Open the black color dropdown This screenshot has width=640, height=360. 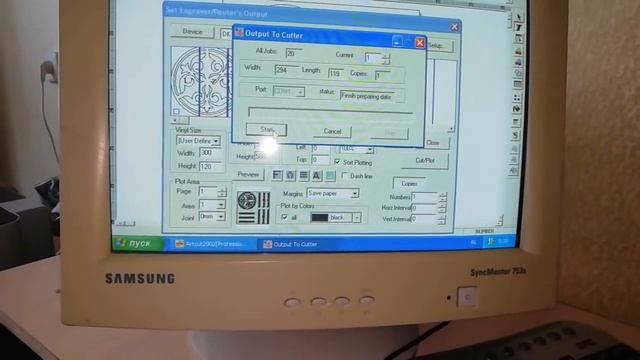coord(357,218)
